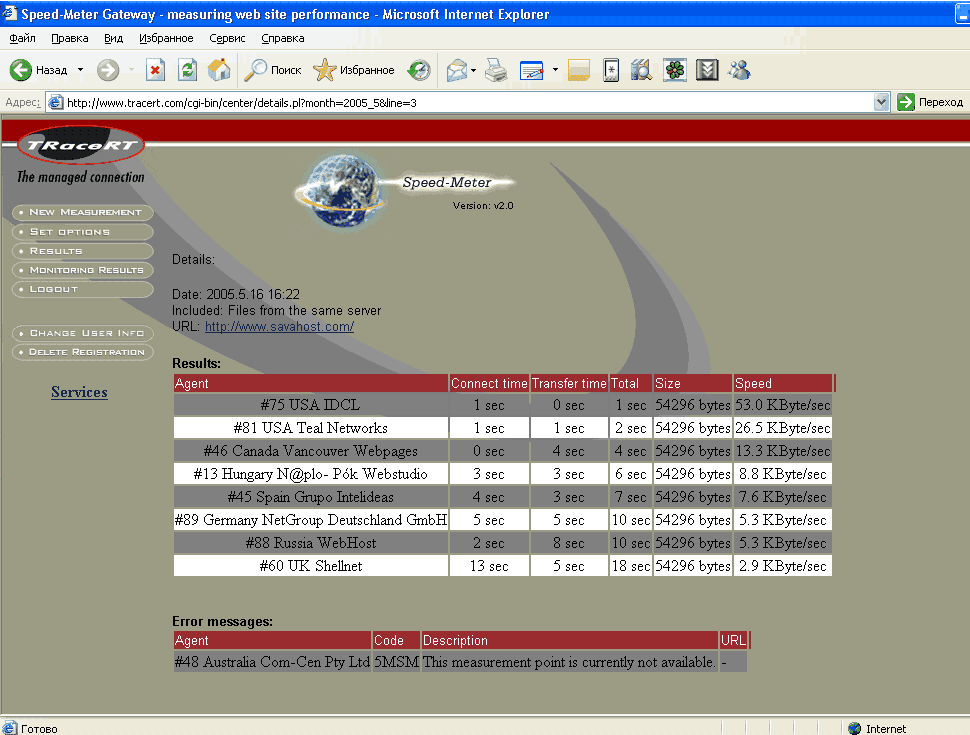970x735 pixels.
Task: Click #48 Australia Com-Cen Pty Ltd cell
Action: [x=272, y=662]
